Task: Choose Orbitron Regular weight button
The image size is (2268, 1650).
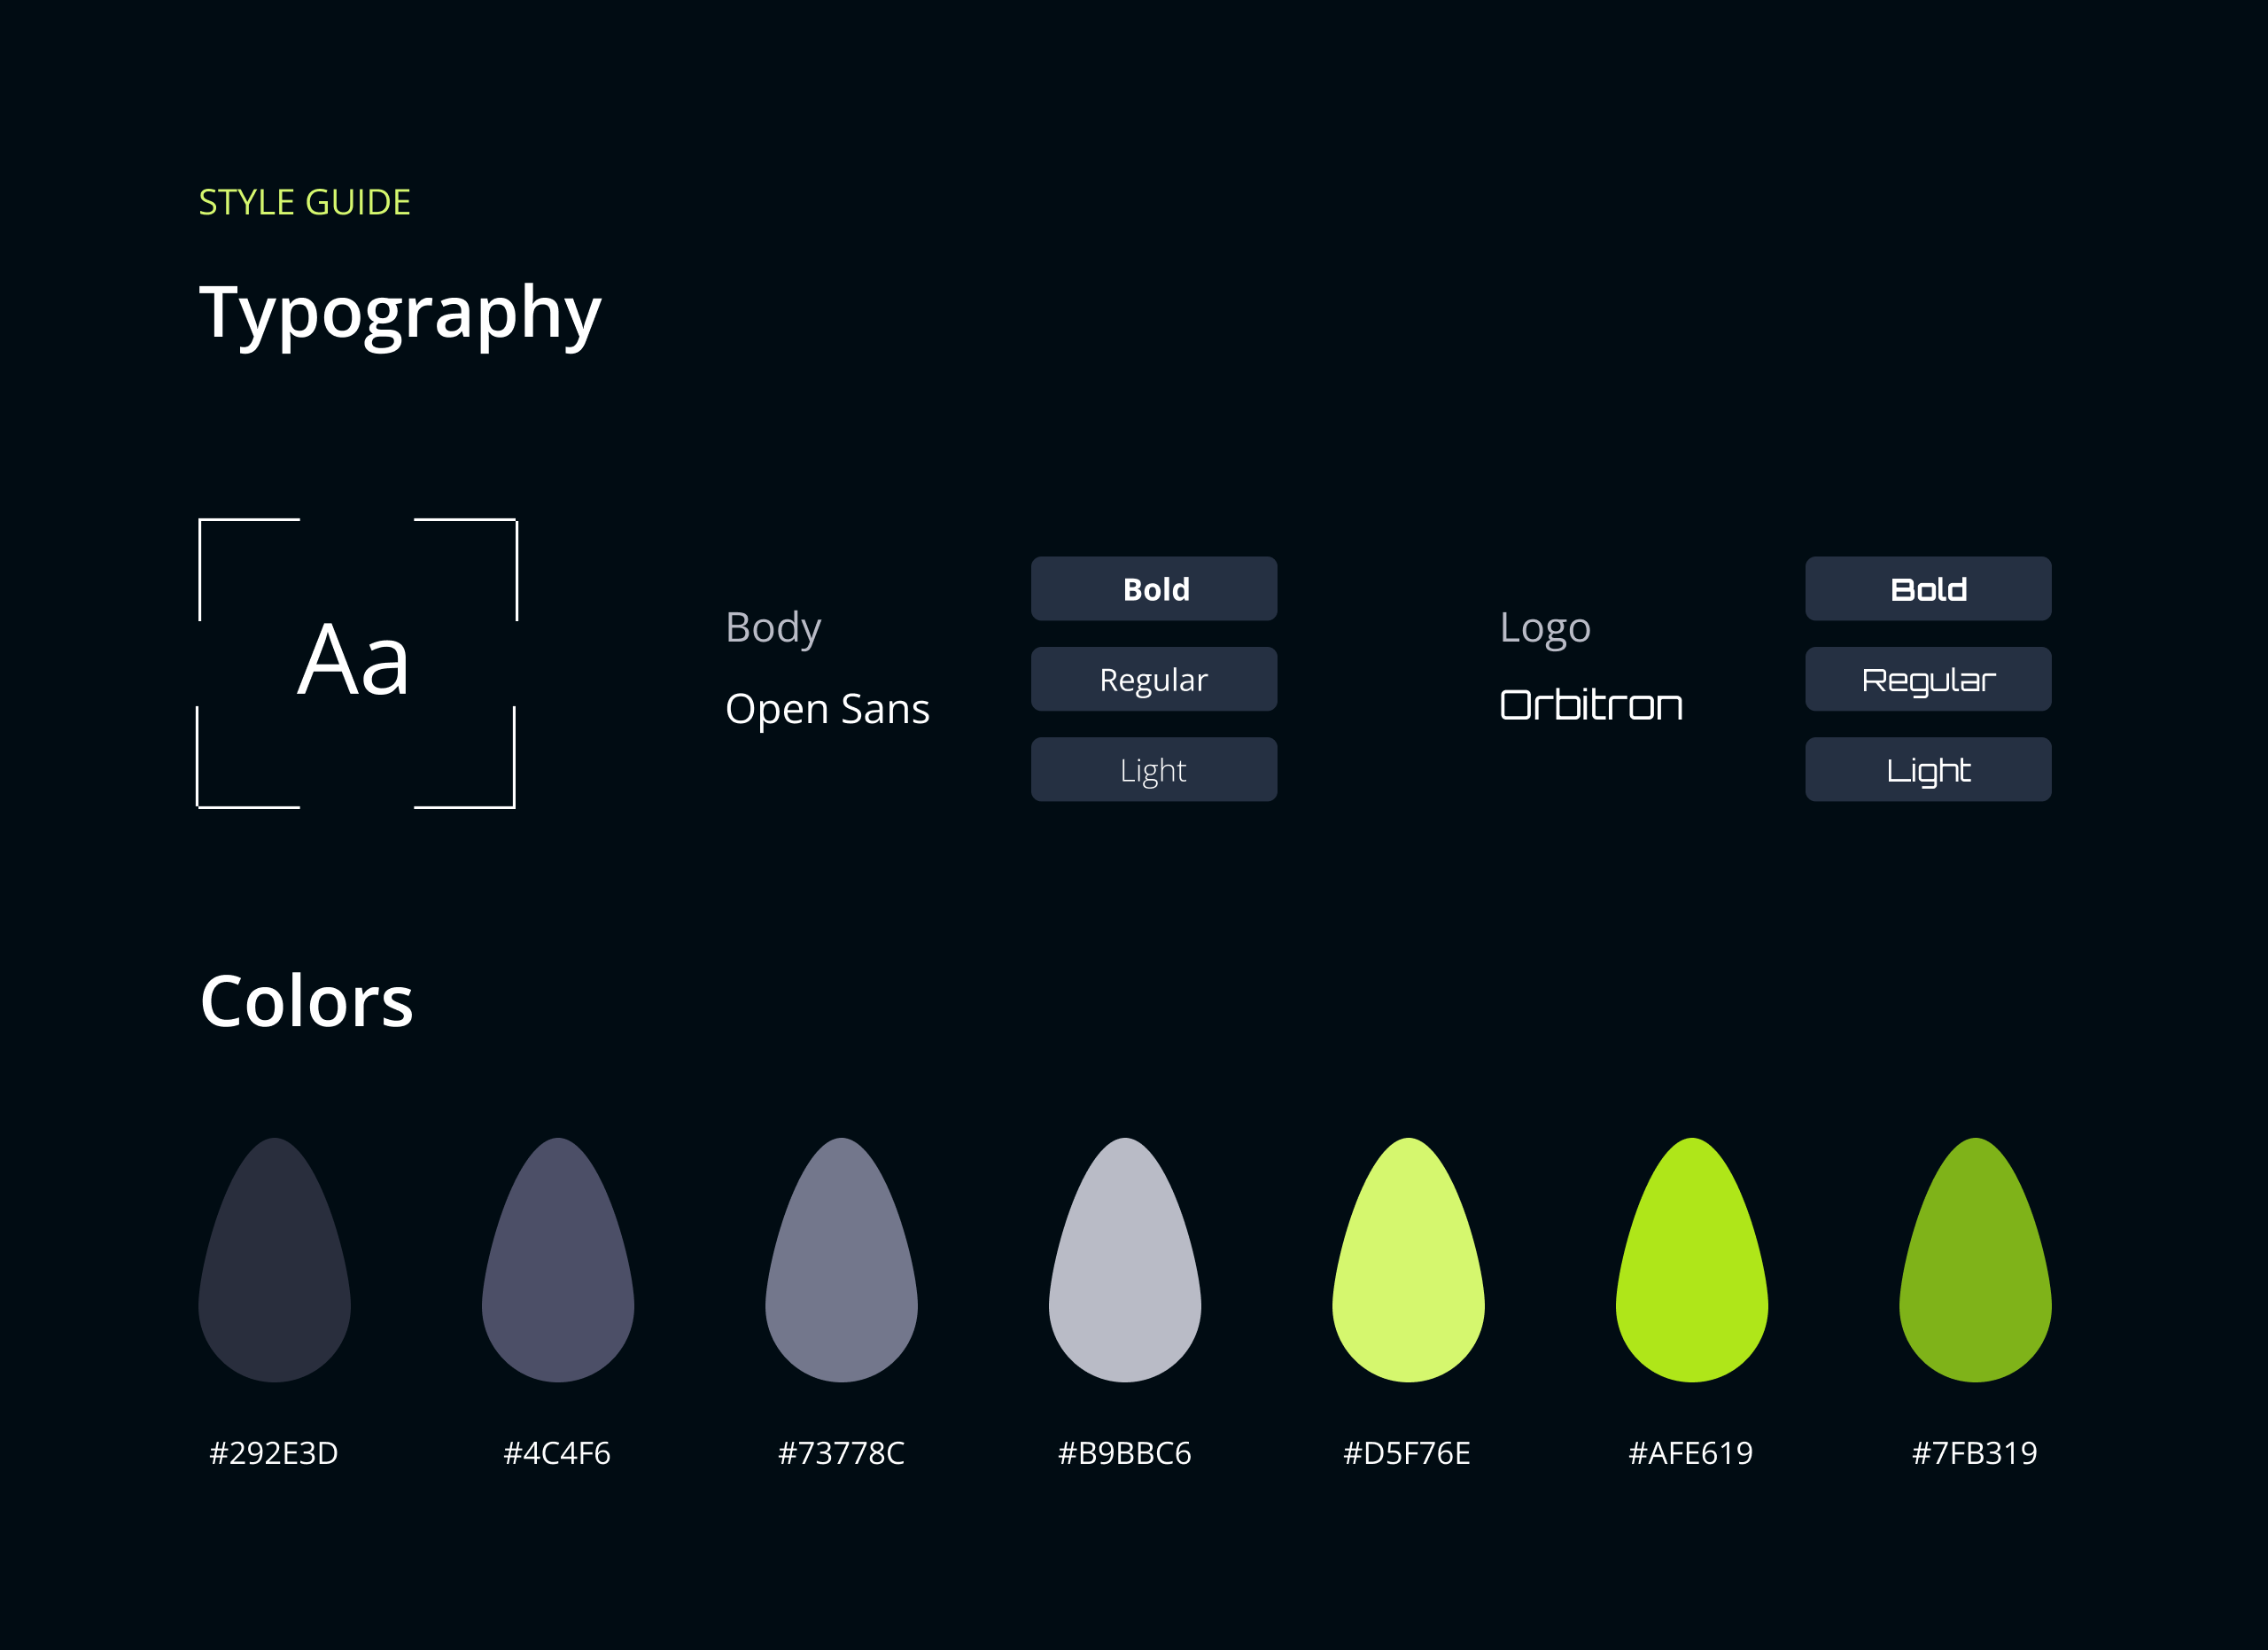Action: tap(1927, 679)
